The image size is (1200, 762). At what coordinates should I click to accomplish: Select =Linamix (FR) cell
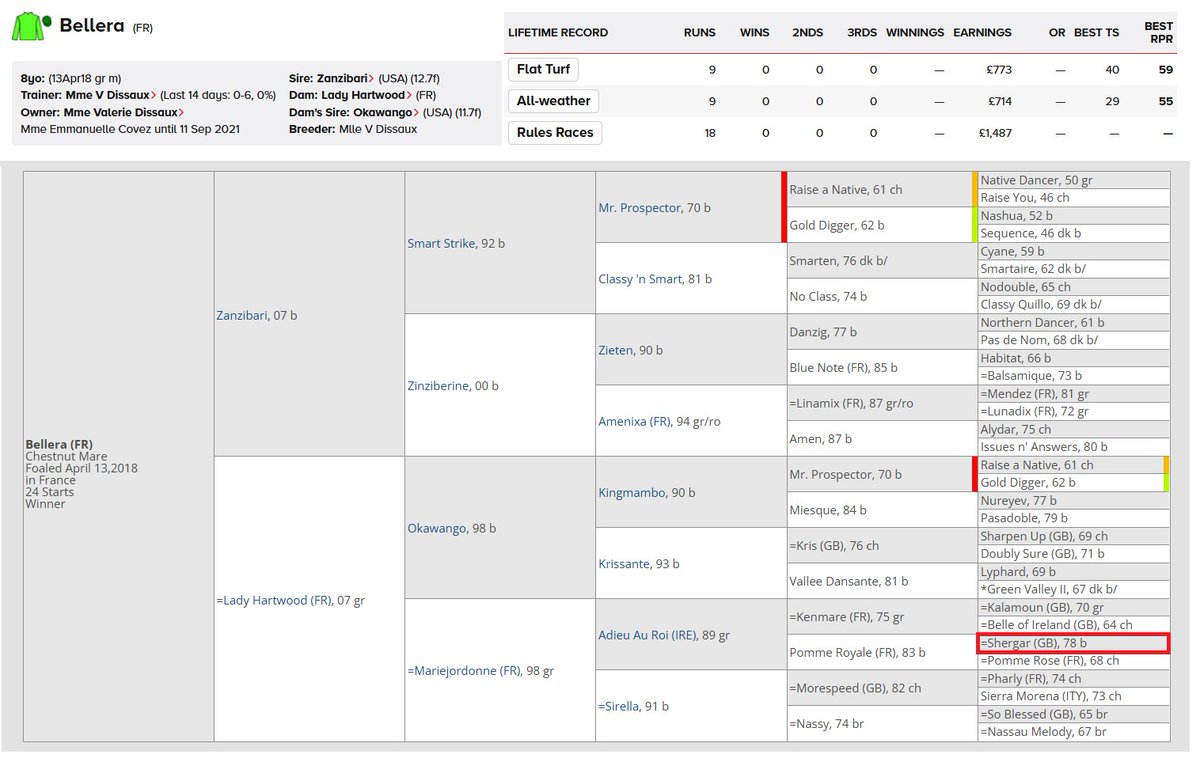882,403
